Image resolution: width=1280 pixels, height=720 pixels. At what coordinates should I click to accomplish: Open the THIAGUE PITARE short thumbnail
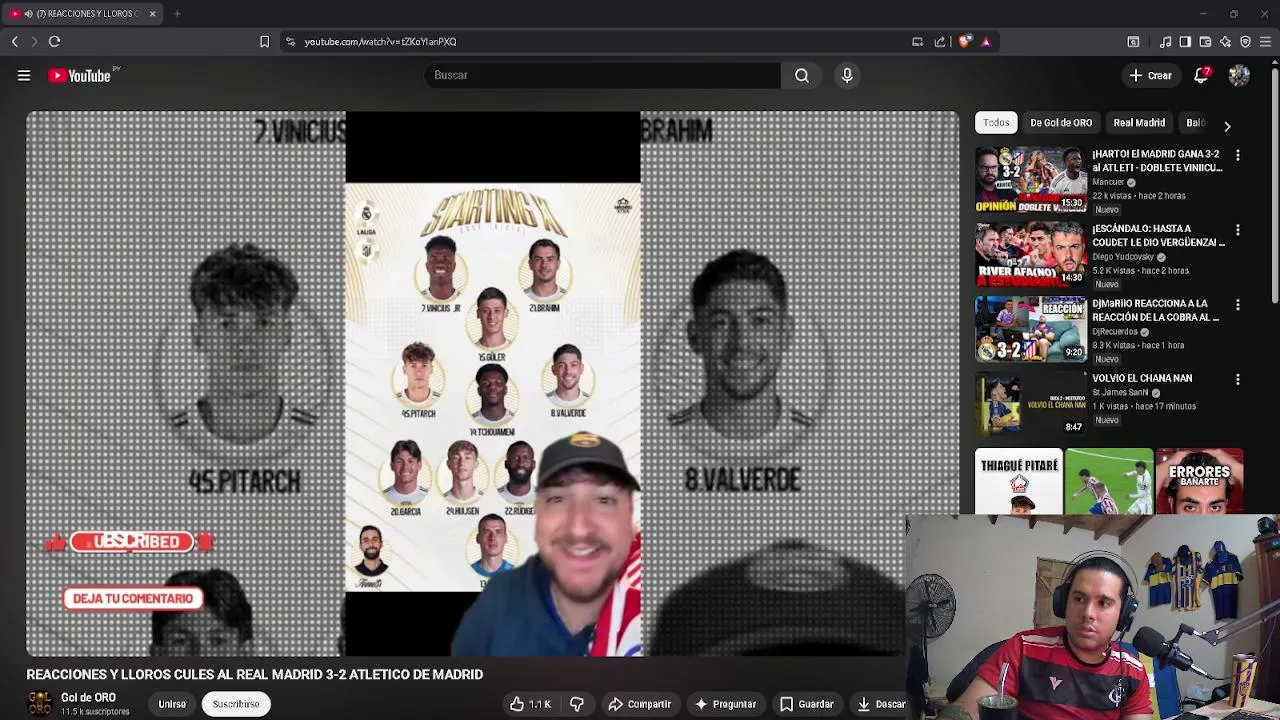(x=1018, y=481)
